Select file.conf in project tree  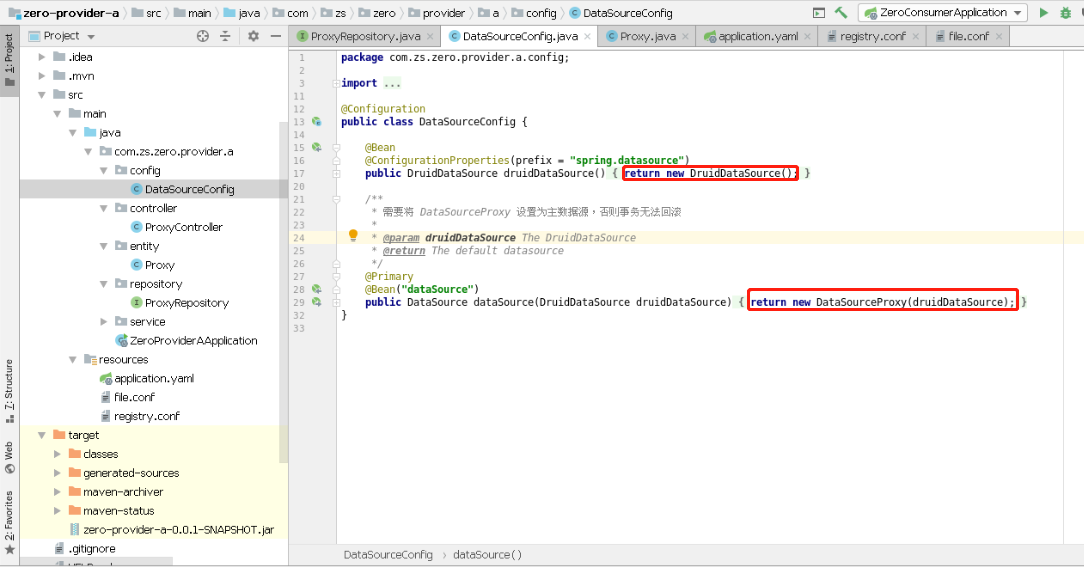127,397
